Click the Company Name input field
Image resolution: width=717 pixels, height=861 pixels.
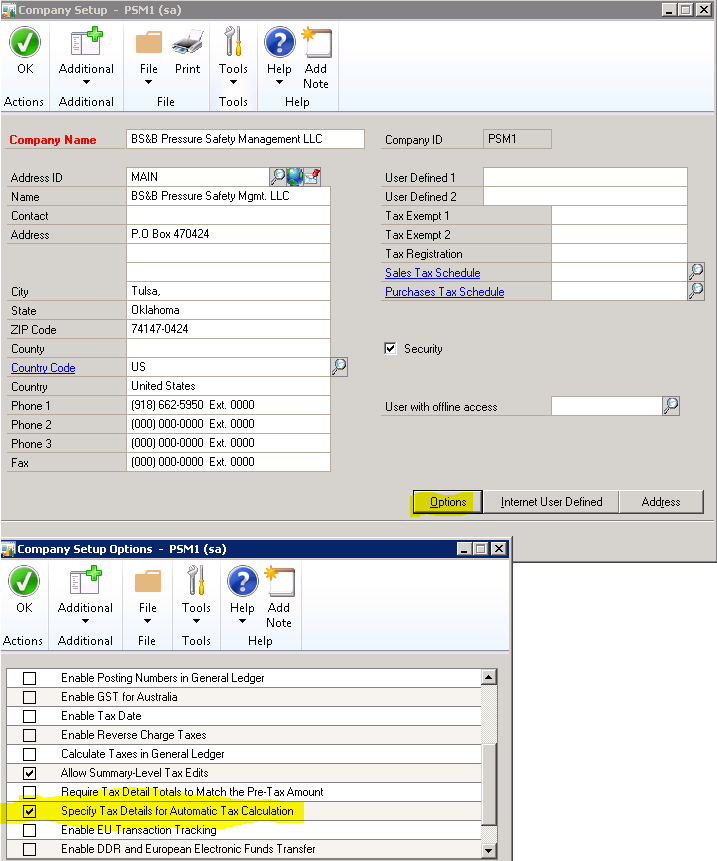pos(245,139)
